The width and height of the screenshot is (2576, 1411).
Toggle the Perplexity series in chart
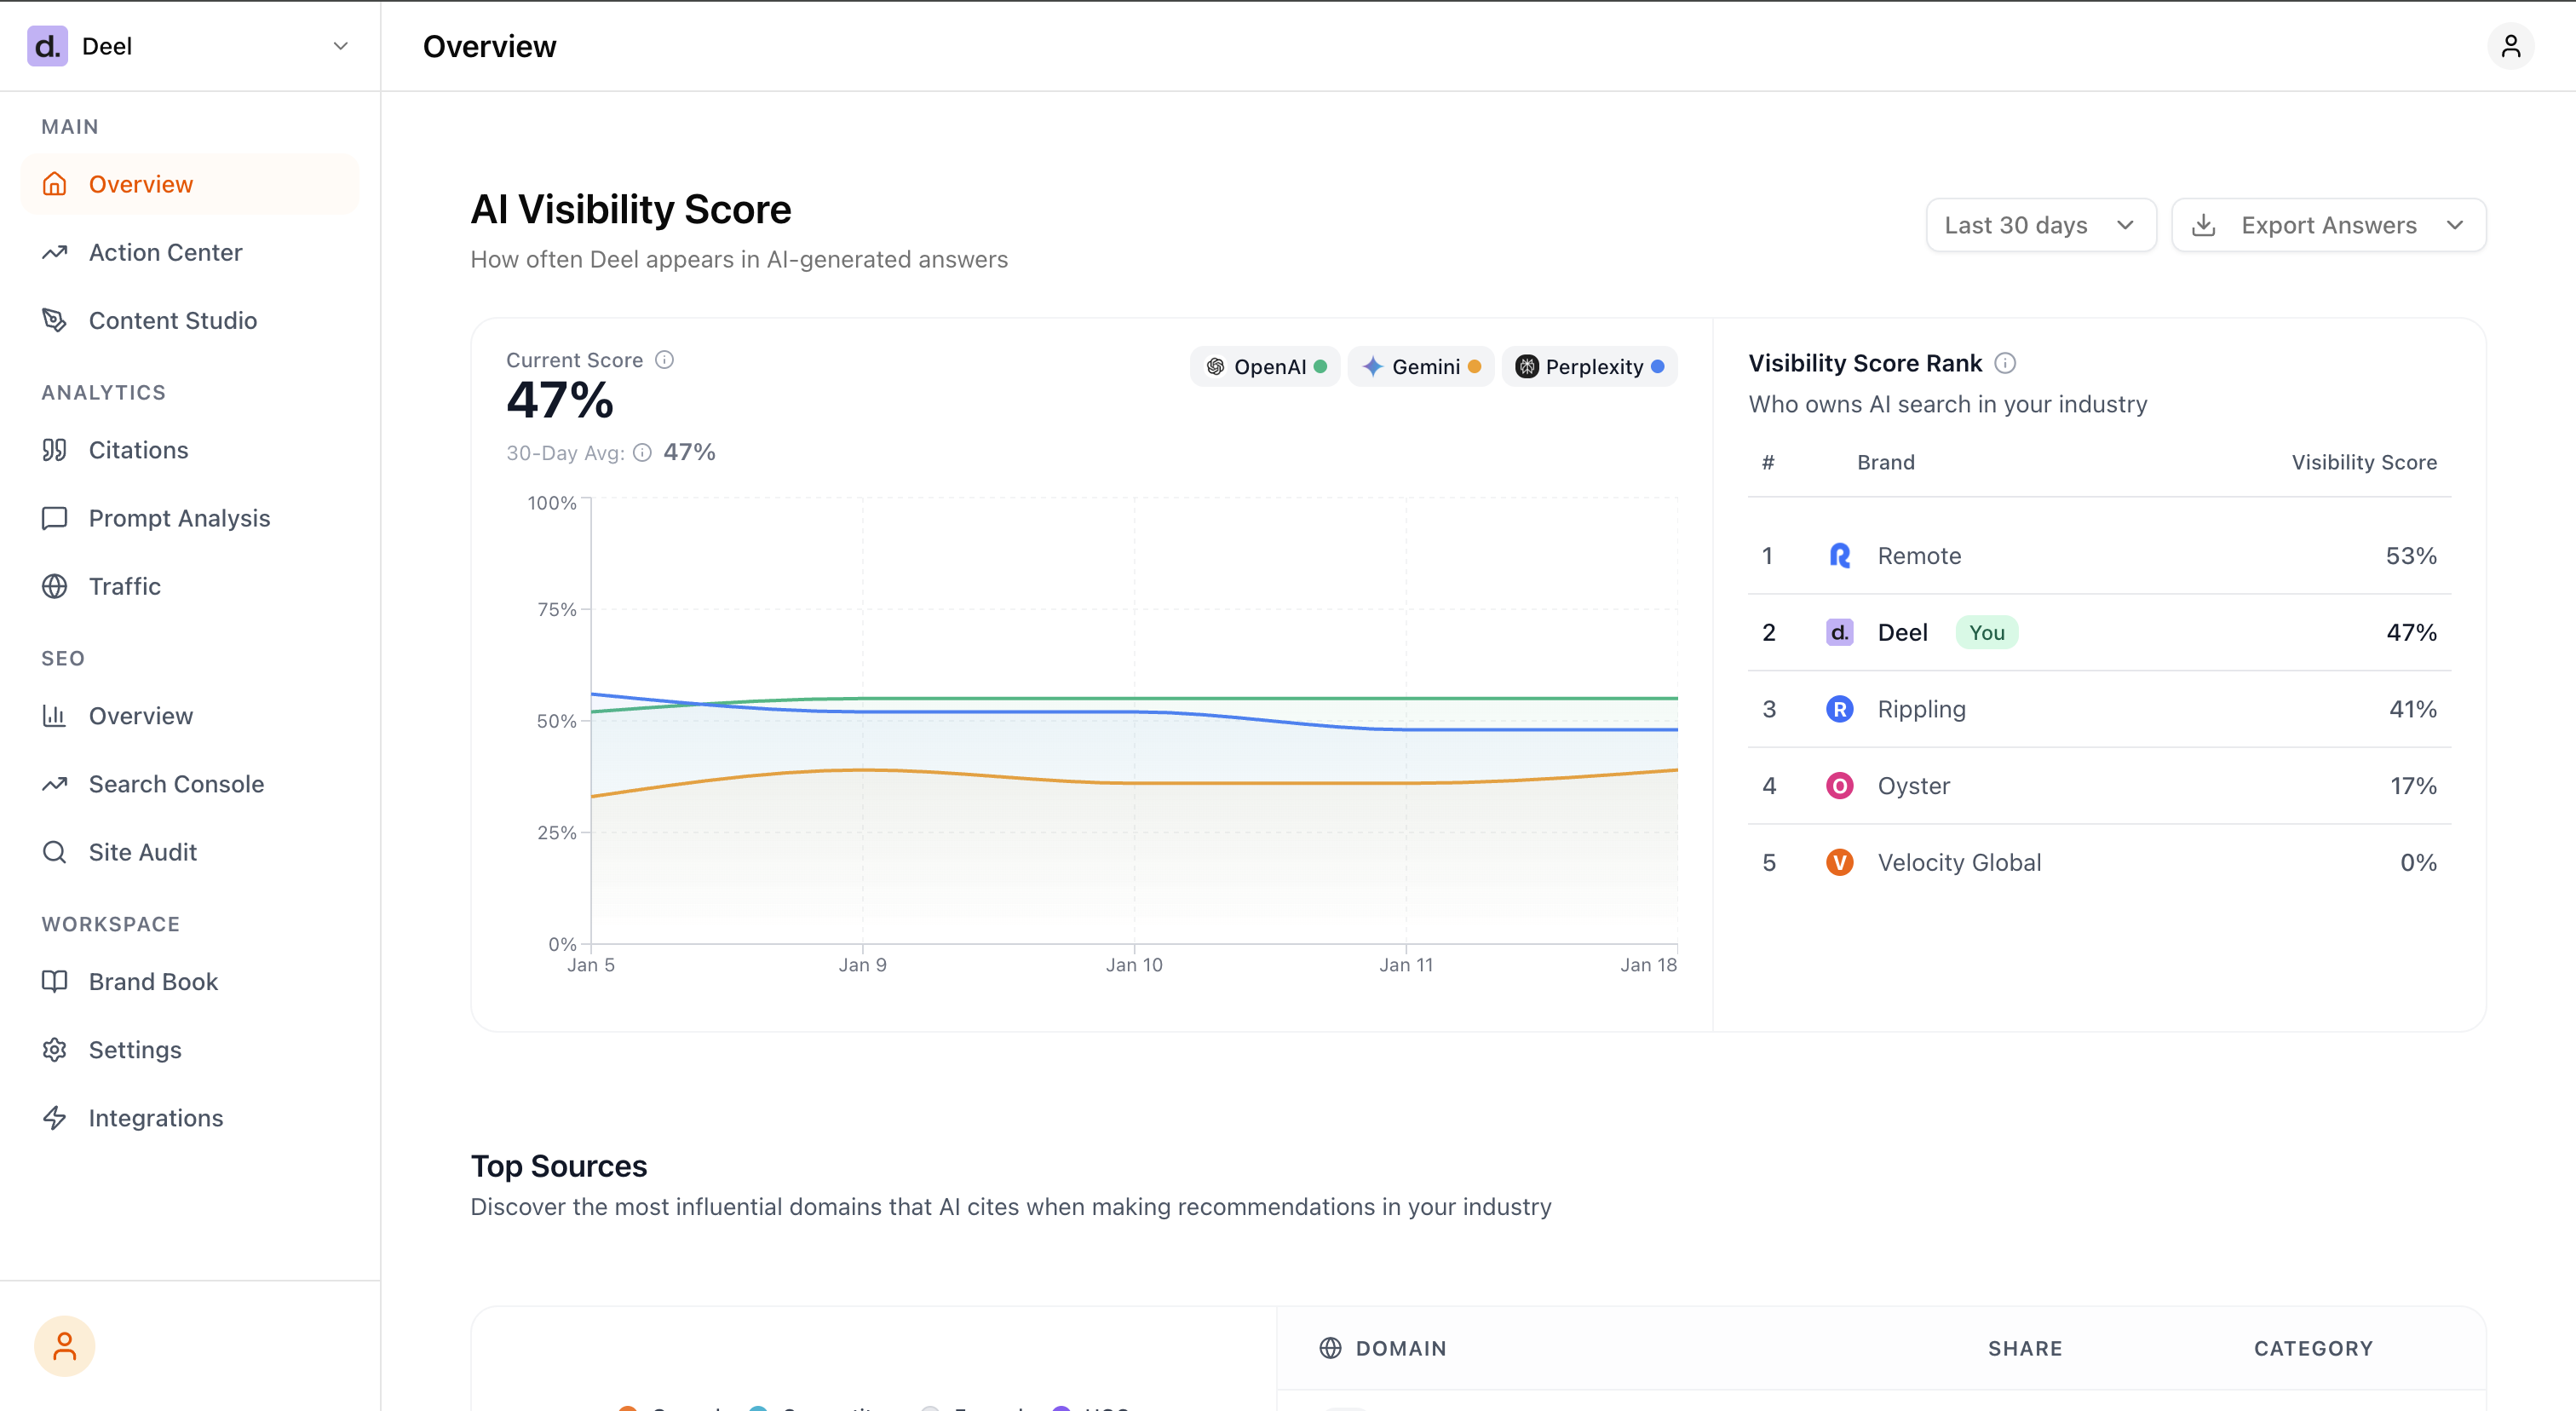click(x=1589, y=367)
